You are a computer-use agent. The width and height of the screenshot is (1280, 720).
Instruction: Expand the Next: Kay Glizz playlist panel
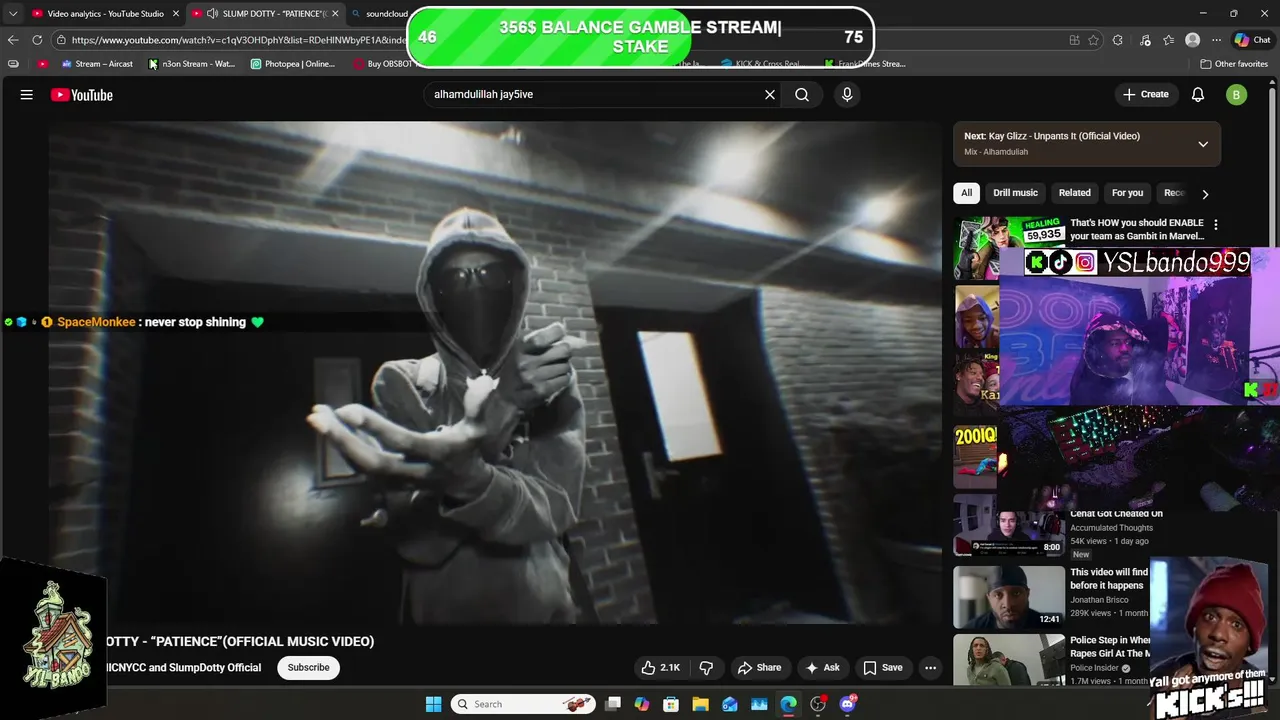[x=1203, y=144]
